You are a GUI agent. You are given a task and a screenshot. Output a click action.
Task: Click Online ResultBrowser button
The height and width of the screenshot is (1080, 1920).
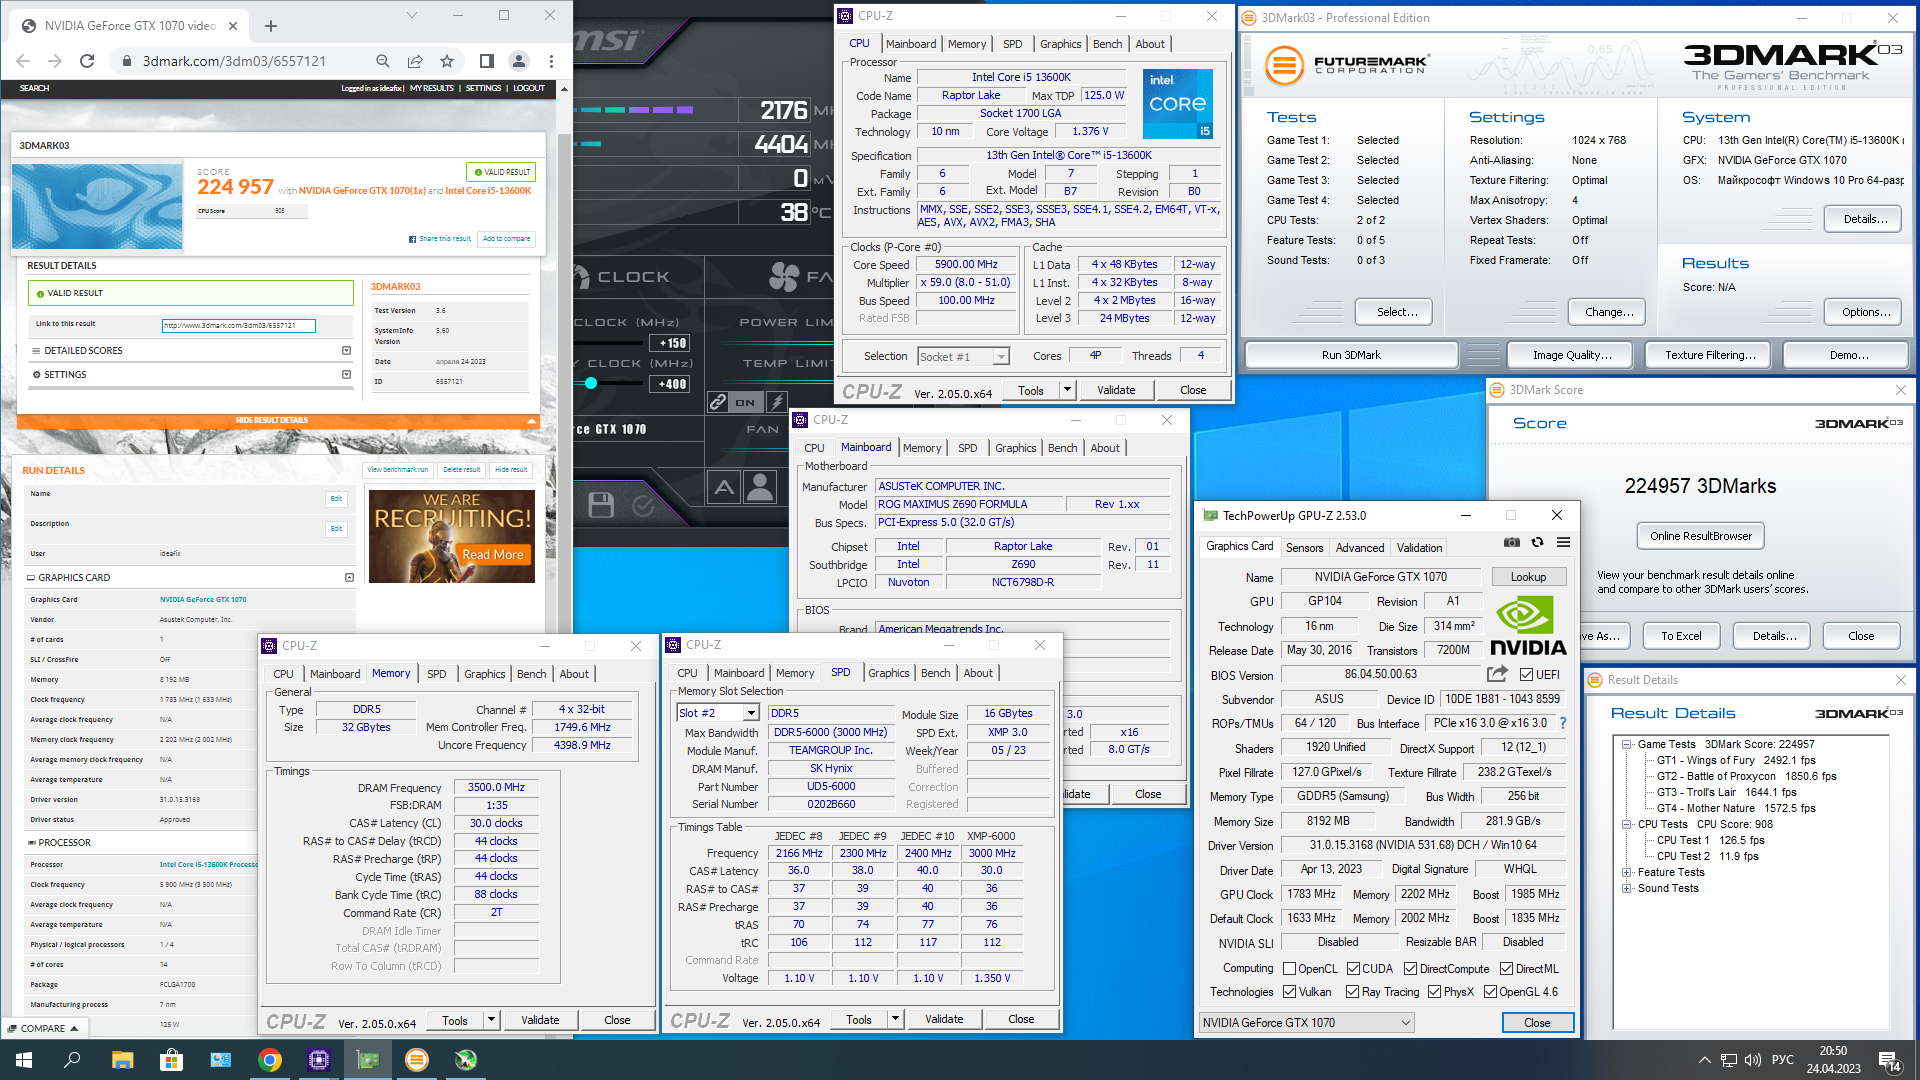pyautogui.click(x=1700, y=536)
